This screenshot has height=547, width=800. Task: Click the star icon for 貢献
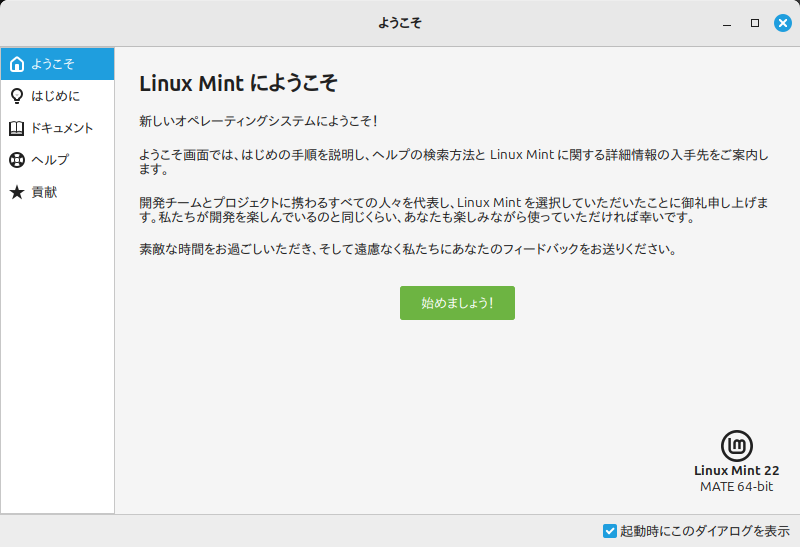16,192
